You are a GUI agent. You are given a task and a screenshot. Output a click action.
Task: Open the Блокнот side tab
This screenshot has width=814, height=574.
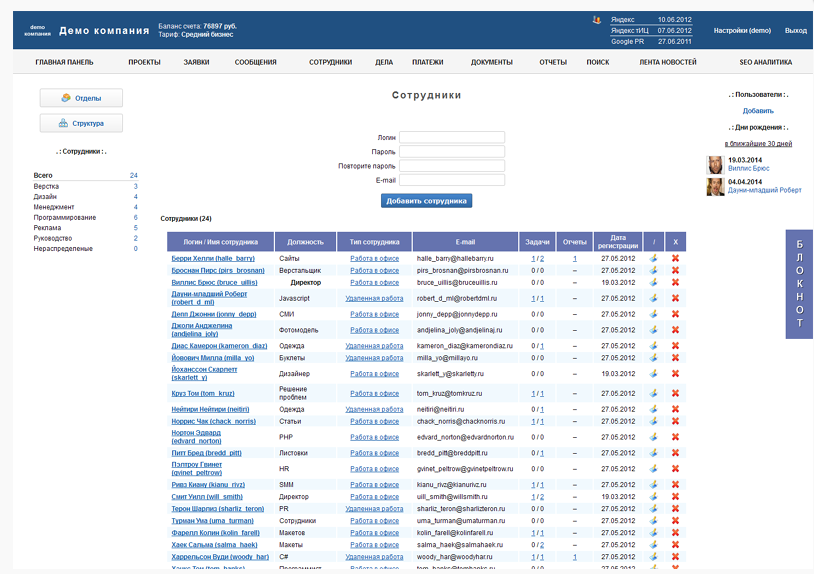799,284
